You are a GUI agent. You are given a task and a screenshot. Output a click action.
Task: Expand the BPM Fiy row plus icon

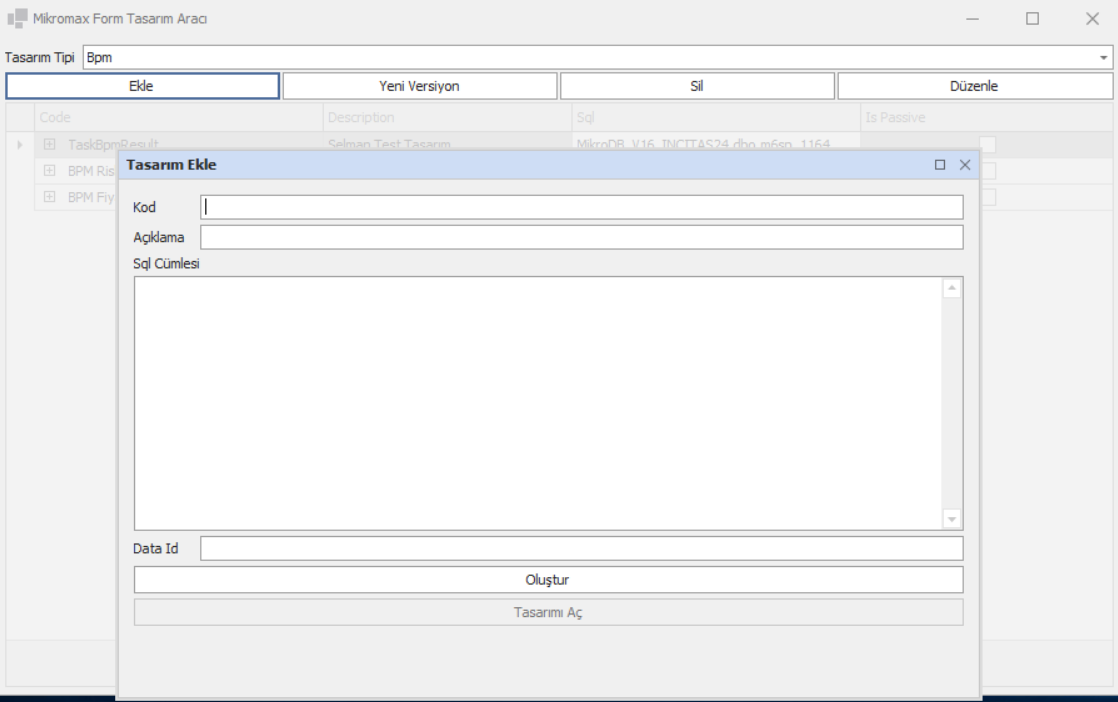[49, 197]
